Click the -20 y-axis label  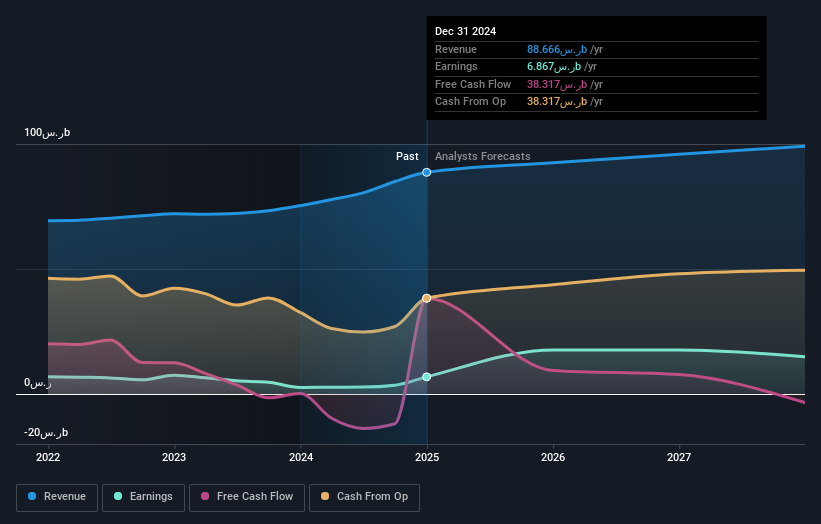click(46, 432)
